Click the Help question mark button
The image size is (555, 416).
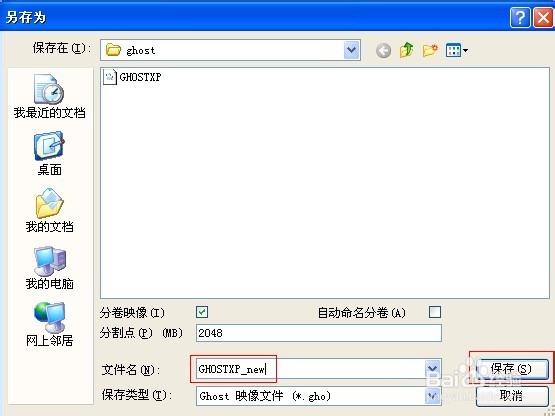520,17
